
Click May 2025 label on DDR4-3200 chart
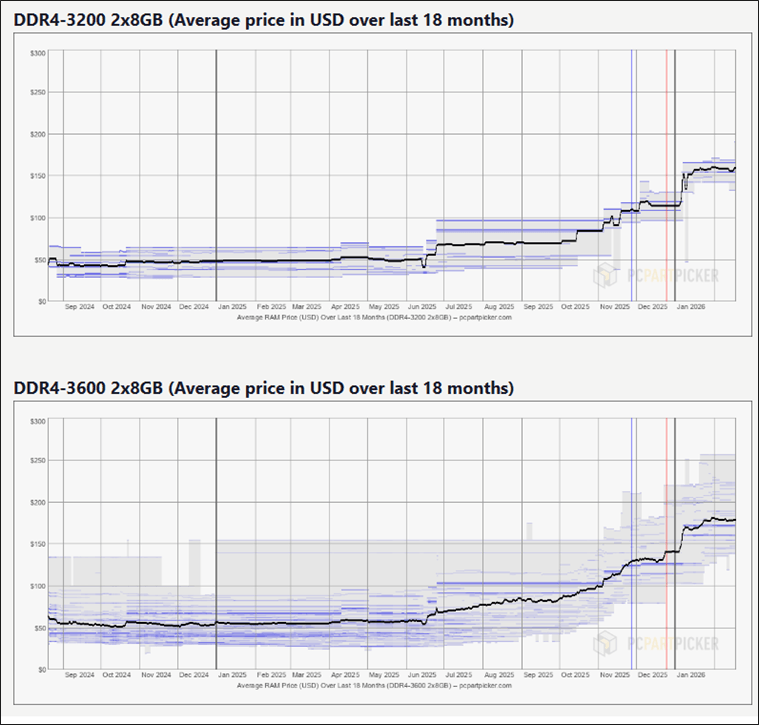coord(384,307)
